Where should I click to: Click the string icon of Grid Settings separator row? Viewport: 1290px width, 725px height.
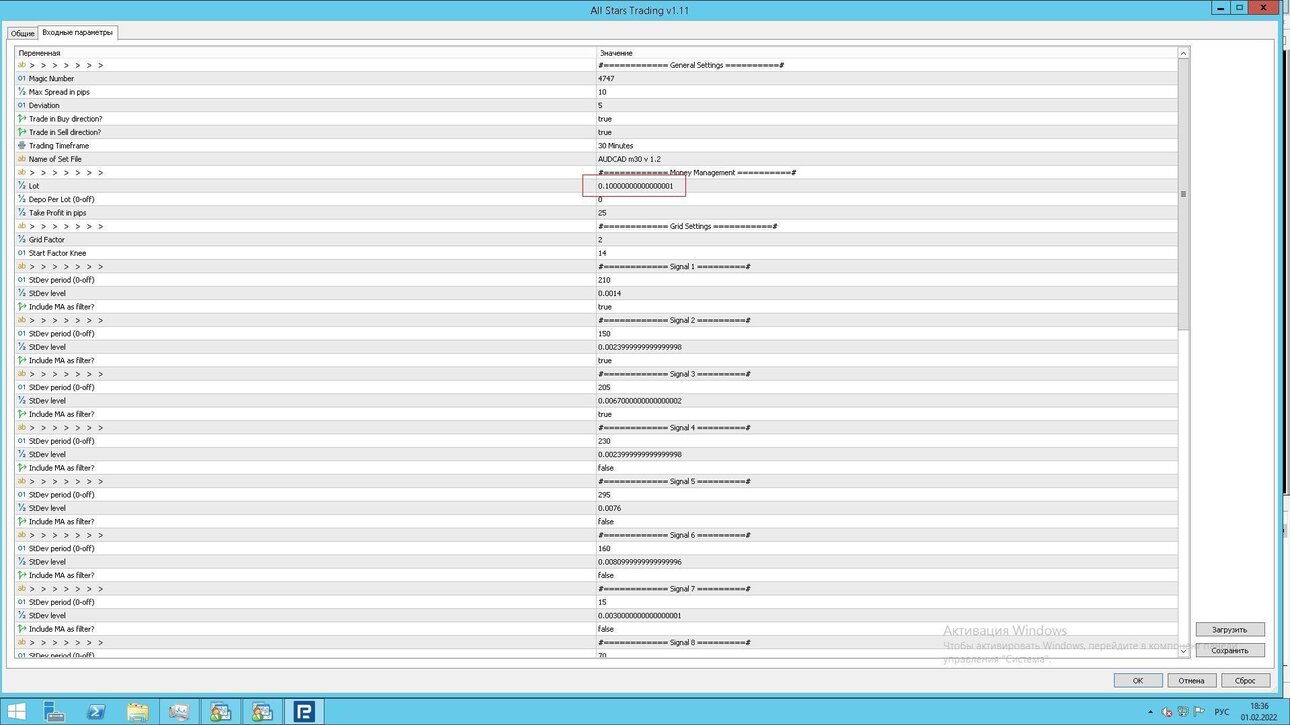22,226
